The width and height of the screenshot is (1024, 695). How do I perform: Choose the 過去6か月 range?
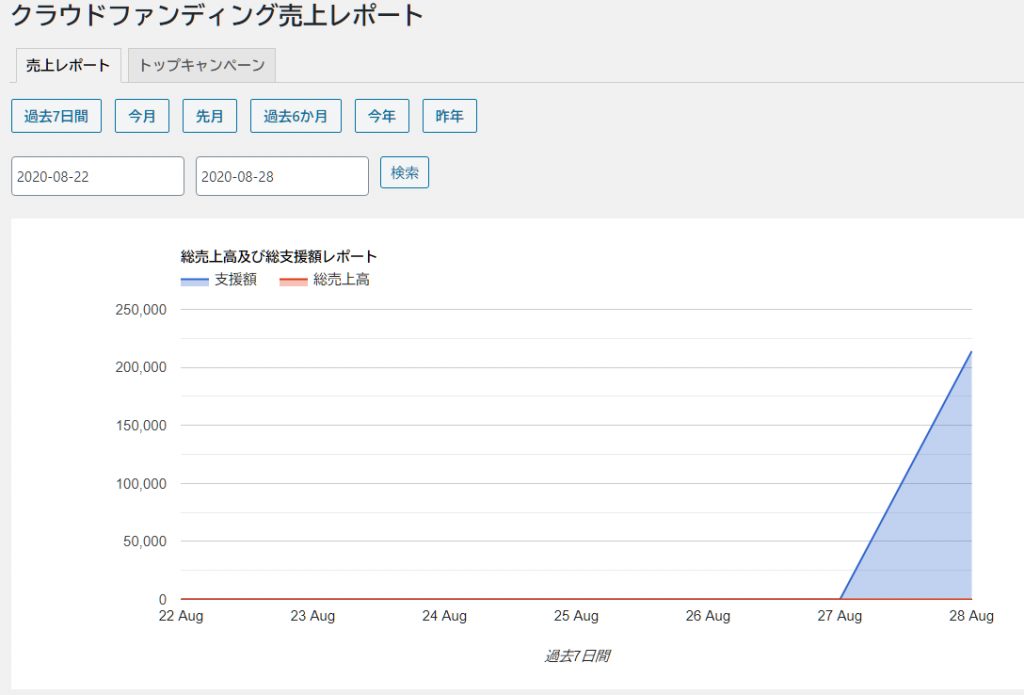click(296, 116)
